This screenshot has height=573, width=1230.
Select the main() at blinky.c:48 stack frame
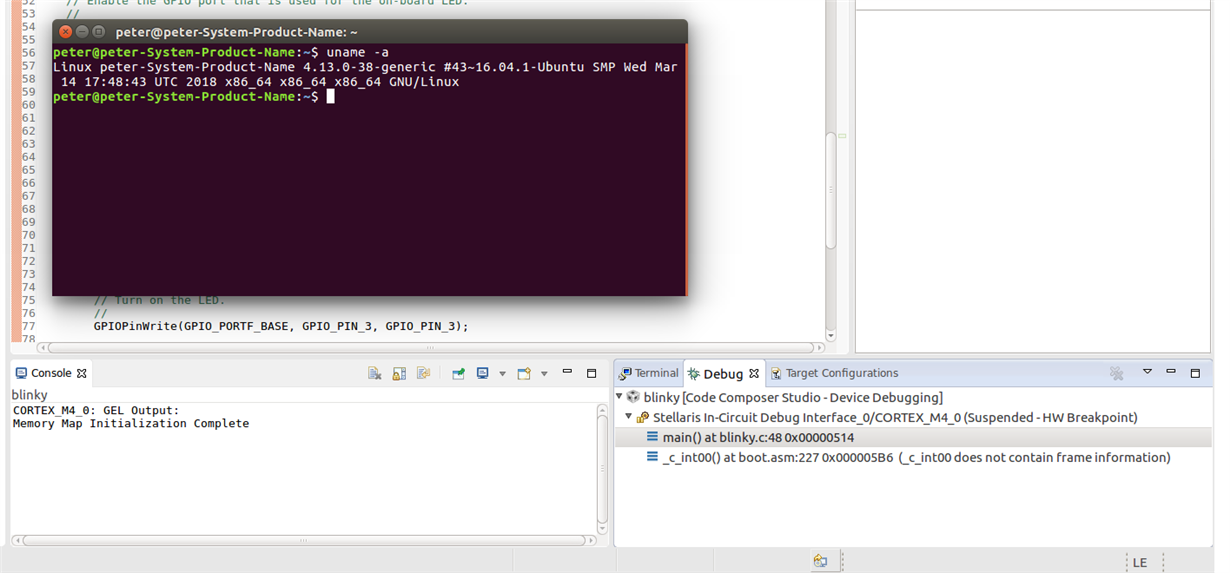tap(913, 437)
